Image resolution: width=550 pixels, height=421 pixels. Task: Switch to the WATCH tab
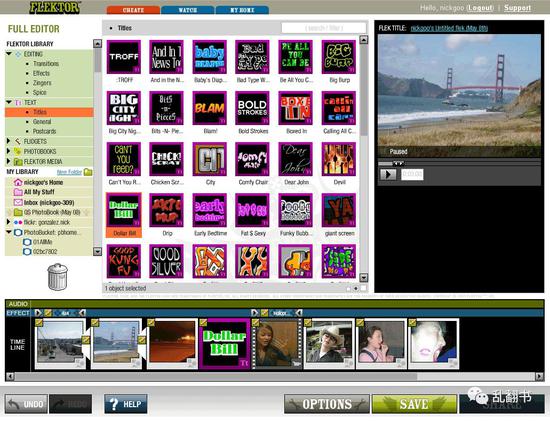click(x=188, y=10)
